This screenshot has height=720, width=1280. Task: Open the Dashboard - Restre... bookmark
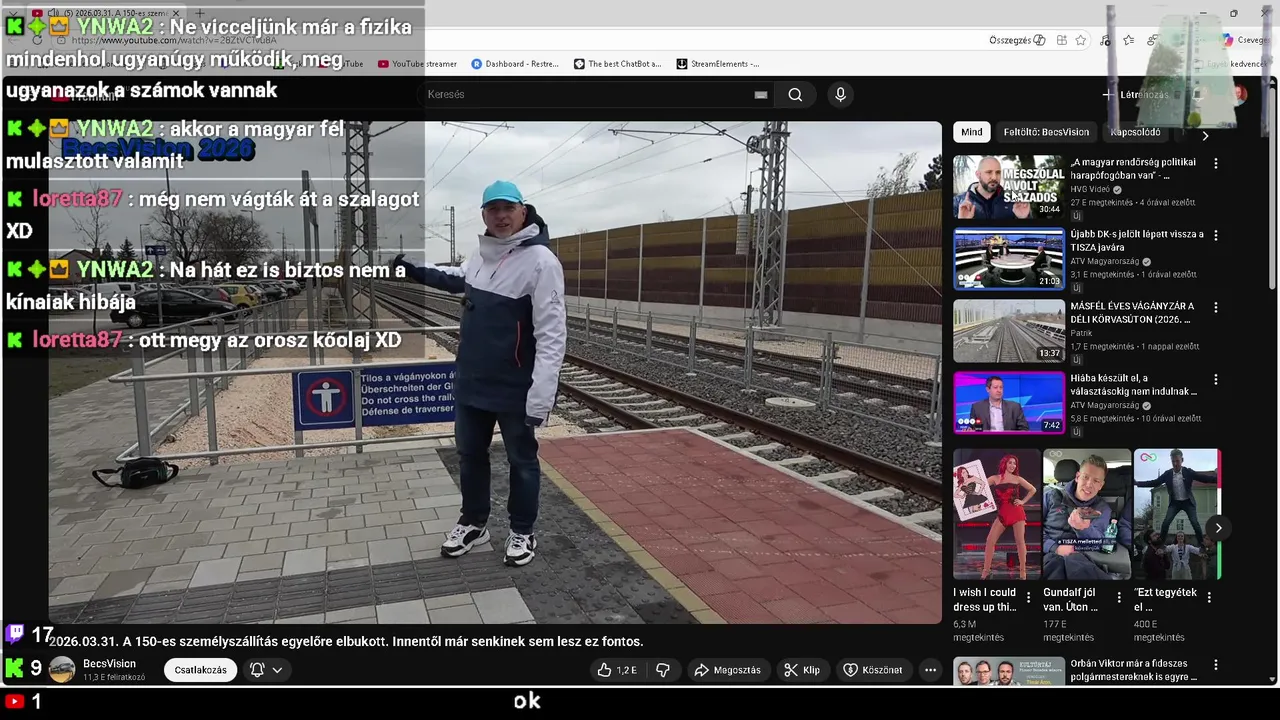click(x=515, y=64)
